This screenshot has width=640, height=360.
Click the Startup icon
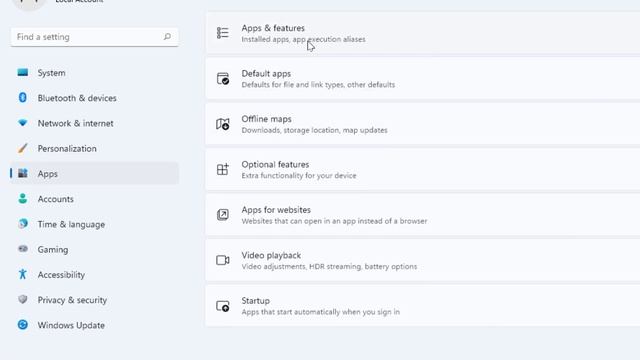[222, 306]
